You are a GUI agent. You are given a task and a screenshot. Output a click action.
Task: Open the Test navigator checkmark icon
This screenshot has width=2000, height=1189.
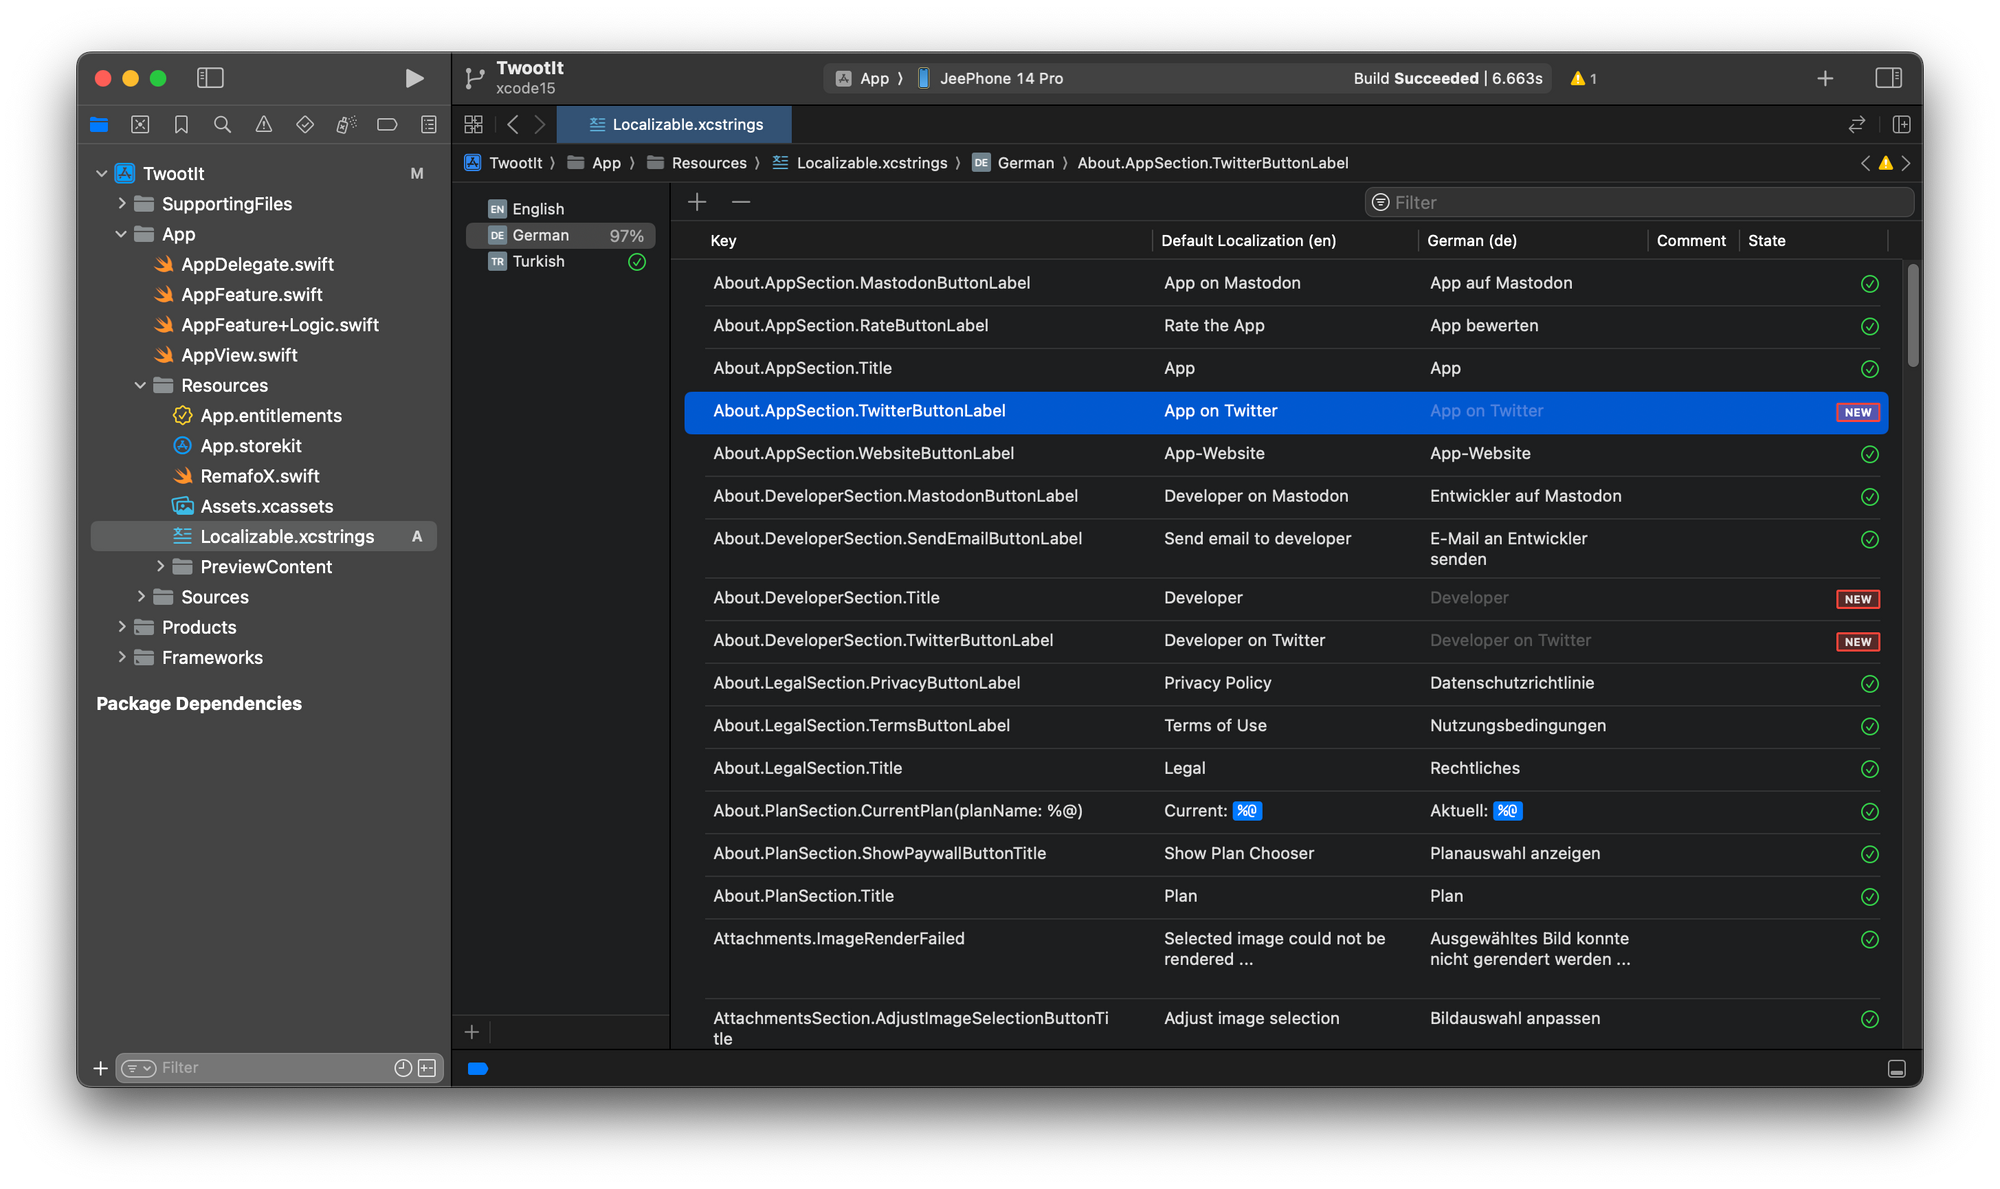(x=305, y=124)
